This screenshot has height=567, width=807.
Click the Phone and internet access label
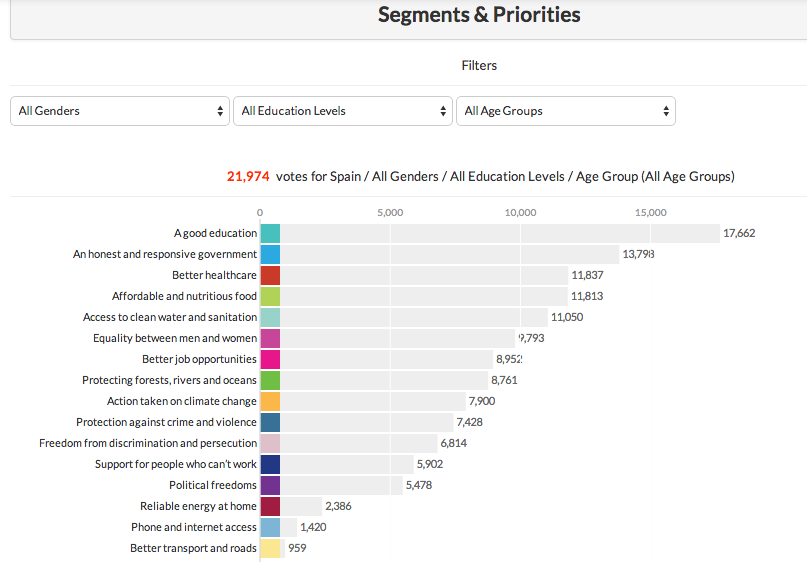(193, 527)
